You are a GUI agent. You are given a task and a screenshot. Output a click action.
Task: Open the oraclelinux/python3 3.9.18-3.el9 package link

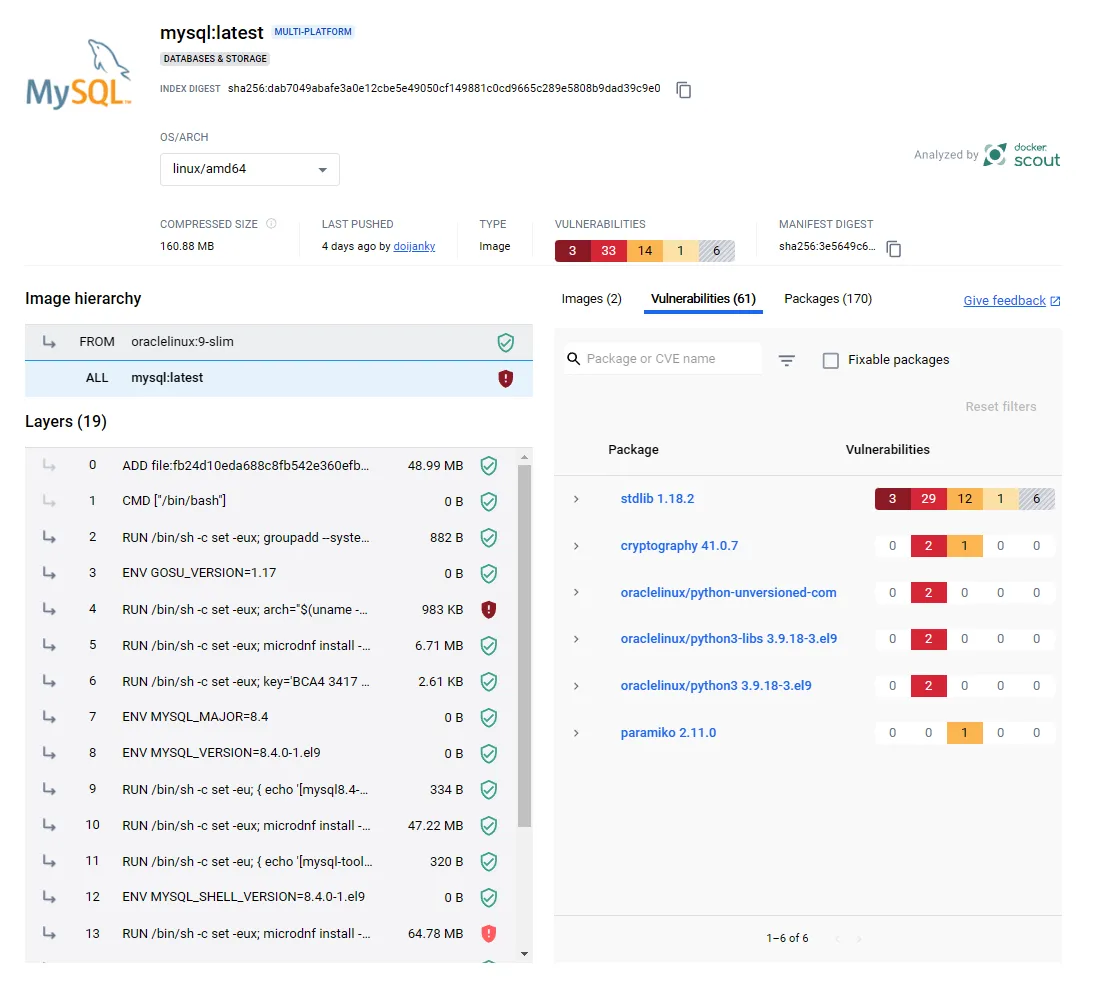(716, 686)
